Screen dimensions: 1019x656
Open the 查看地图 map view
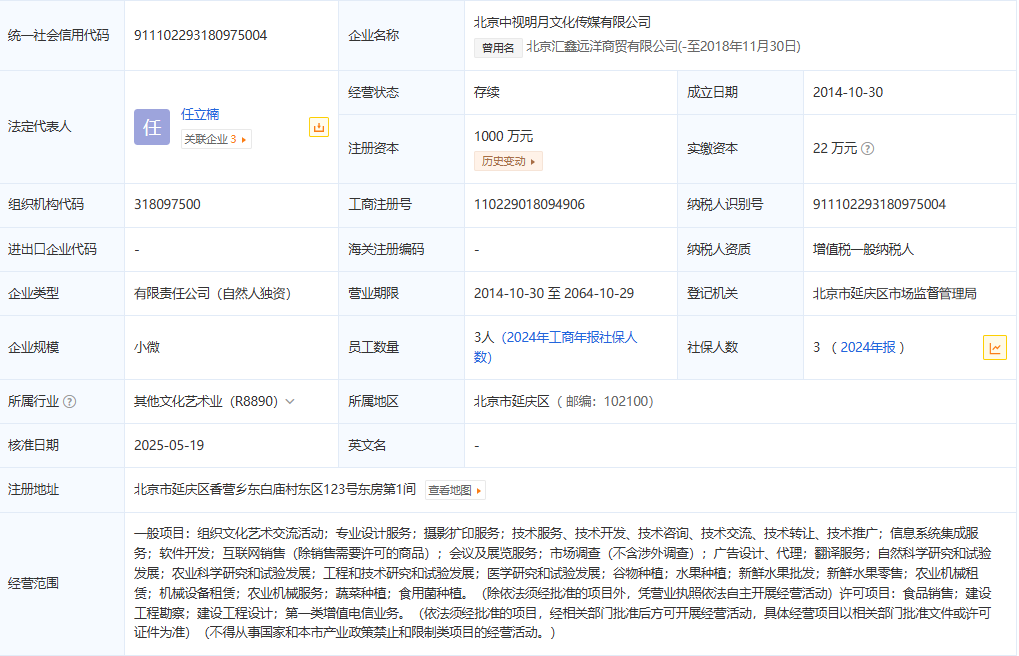pyautogui.click(x=454, y=490)
